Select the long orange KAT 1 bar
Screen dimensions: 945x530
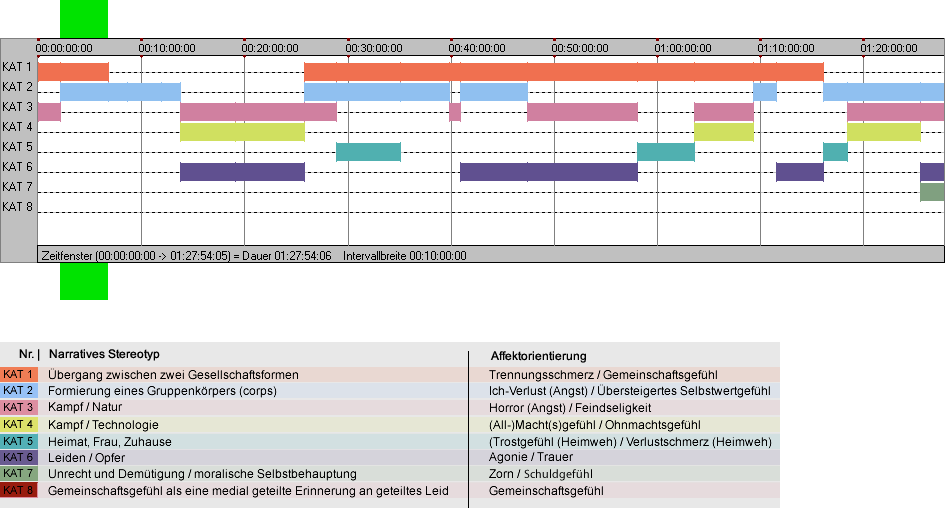click(564, 72)
